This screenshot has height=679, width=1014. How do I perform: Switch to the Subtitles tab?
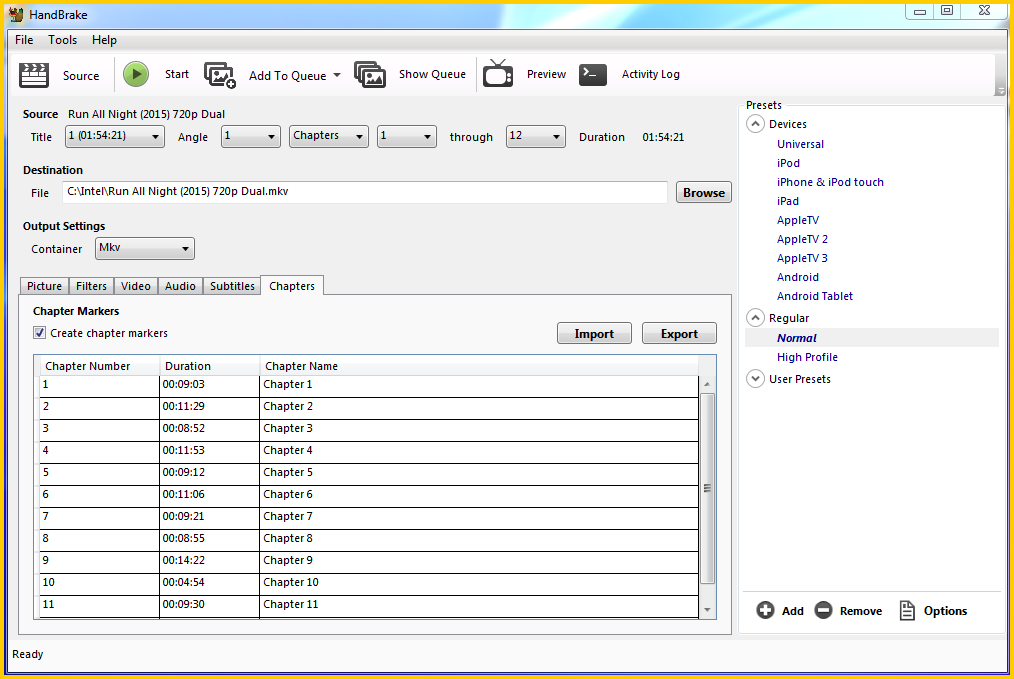232,286
